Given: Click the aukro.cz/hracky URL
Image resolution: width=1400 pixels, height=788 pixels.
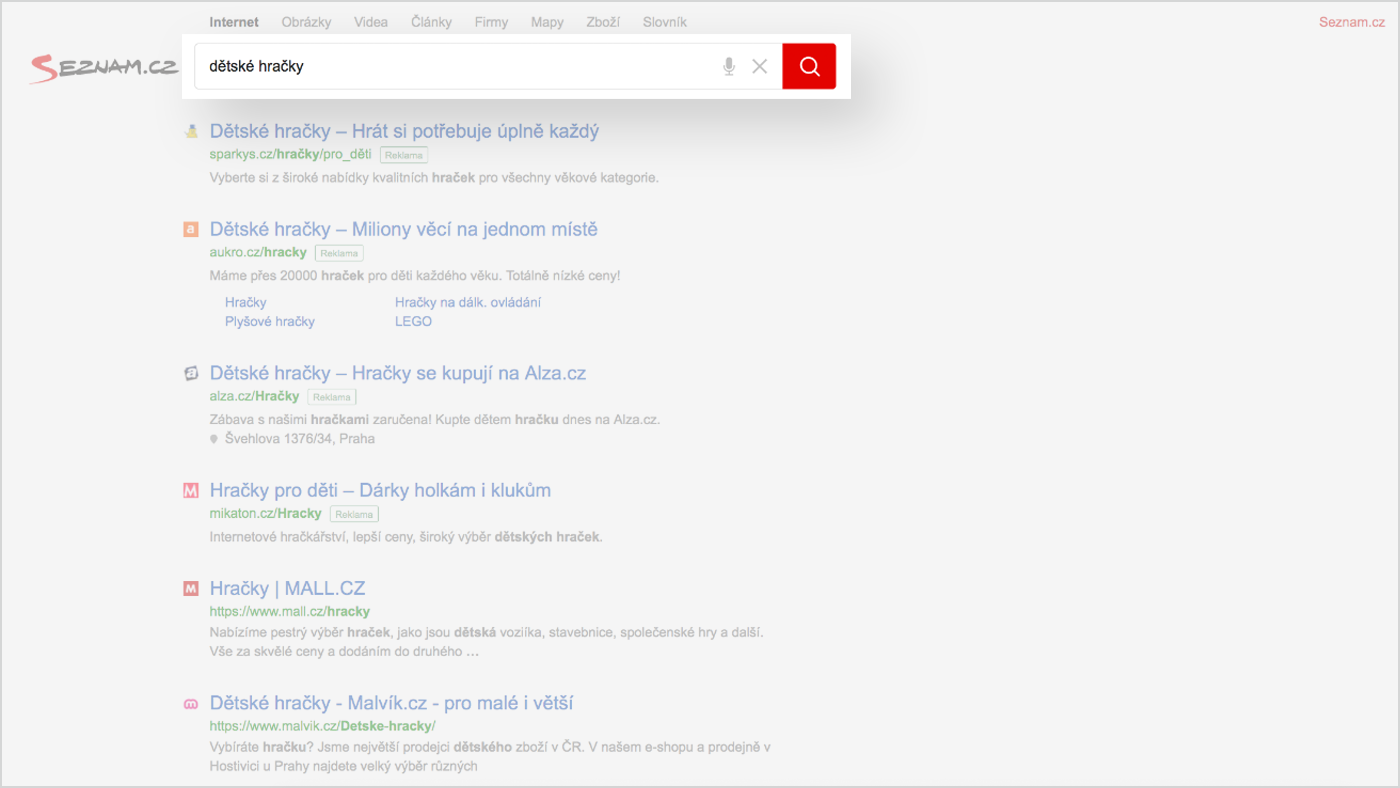Looking at the screenshot, I should pos(258,252).
